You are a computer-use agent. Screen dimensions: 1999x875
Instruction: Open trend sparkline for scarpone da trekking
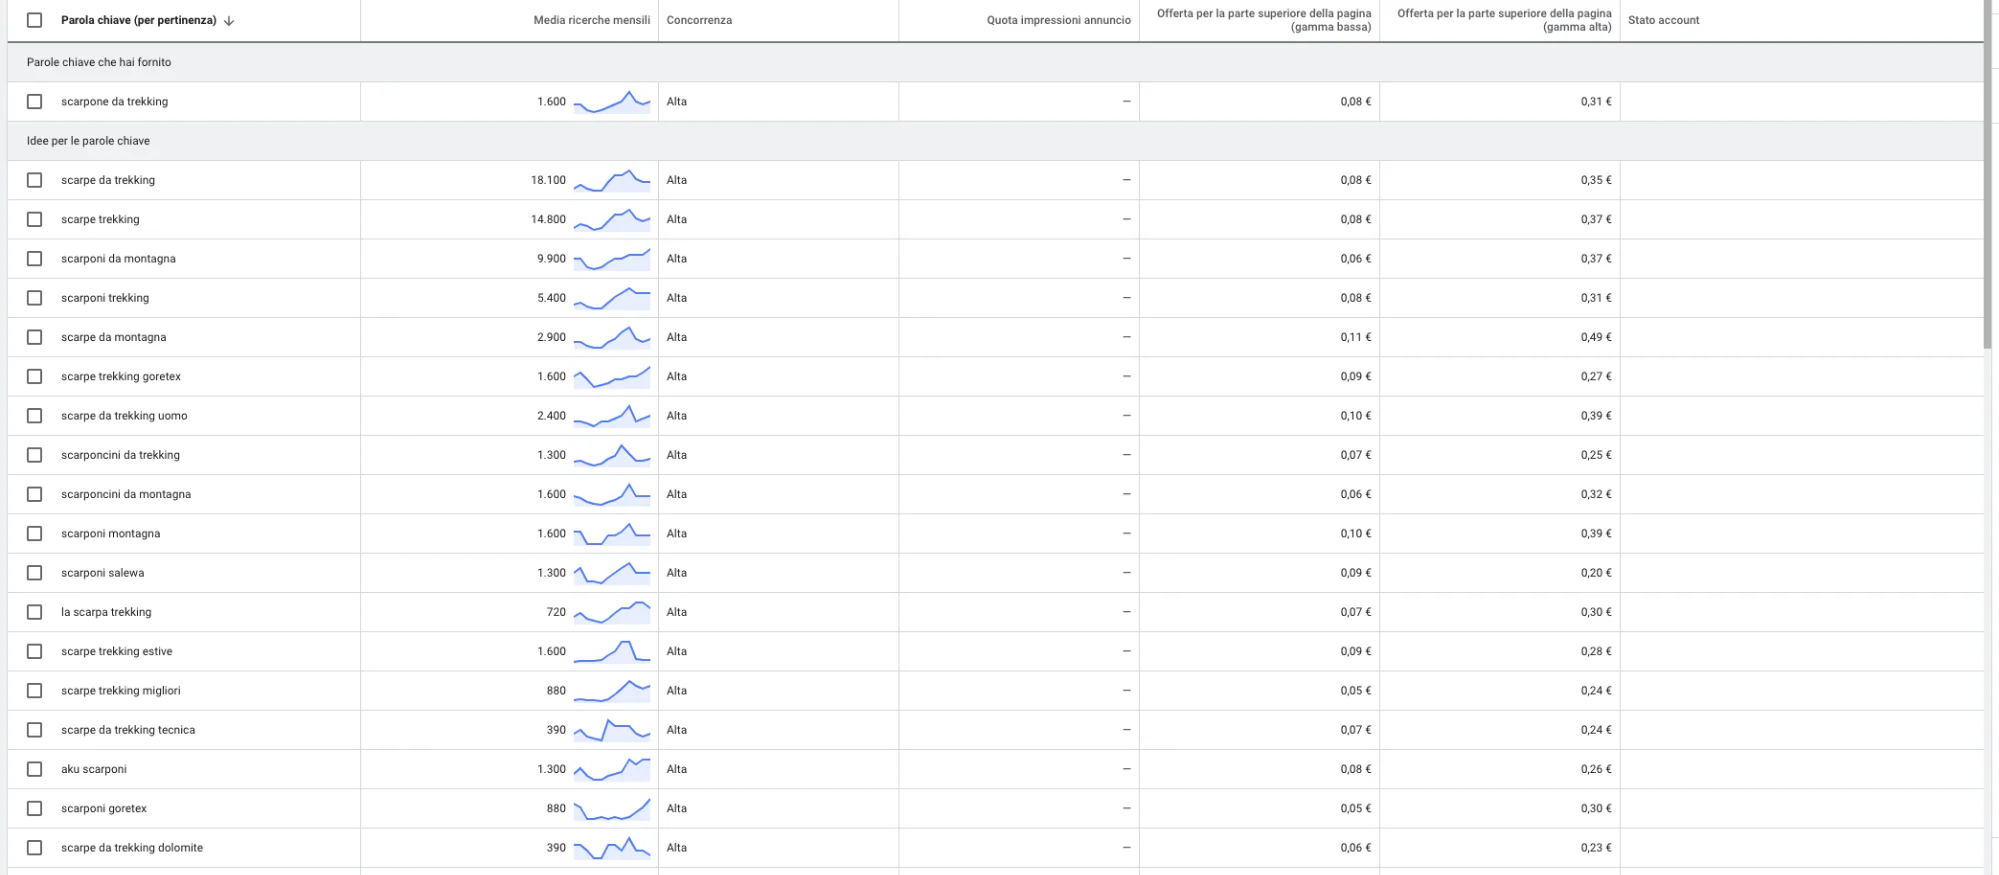612,101
